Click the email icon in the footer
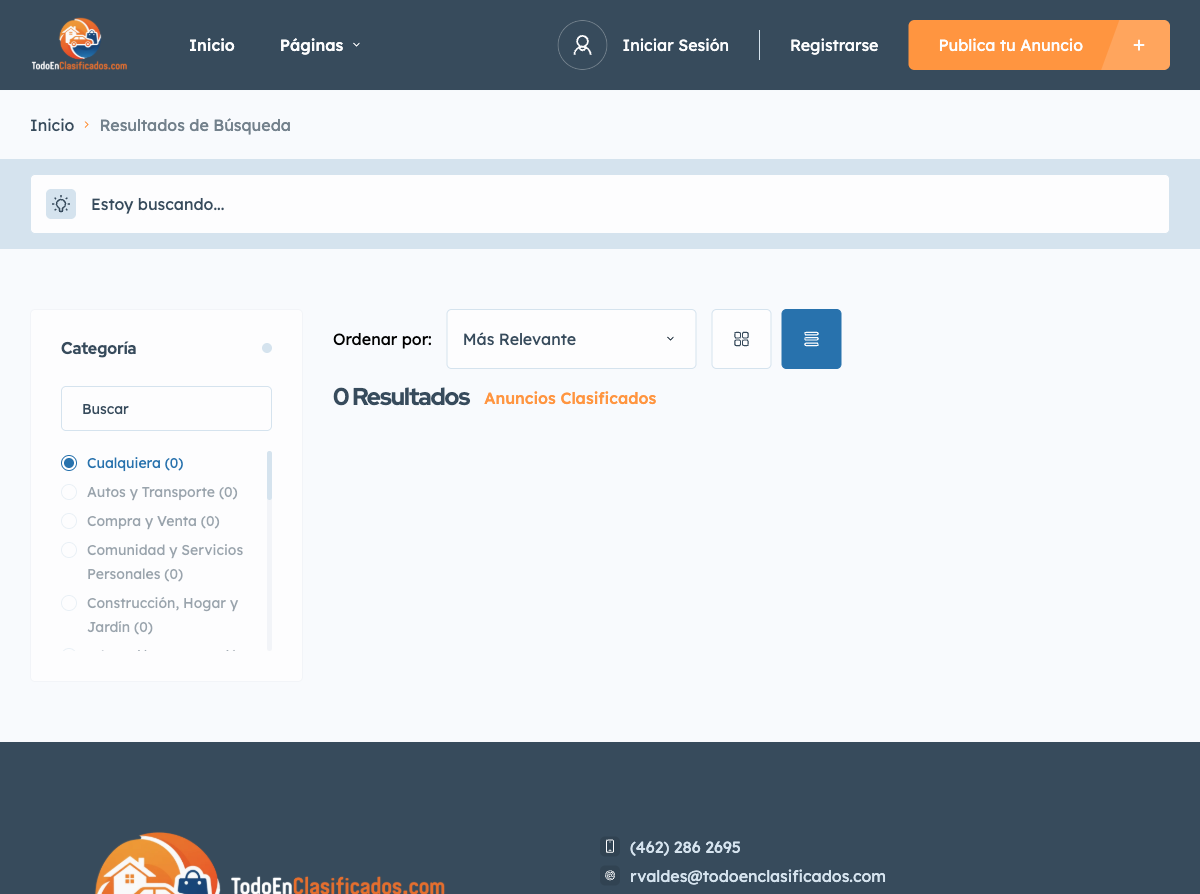The height and width of the screenshot is (894, 1200). point(611,874)
